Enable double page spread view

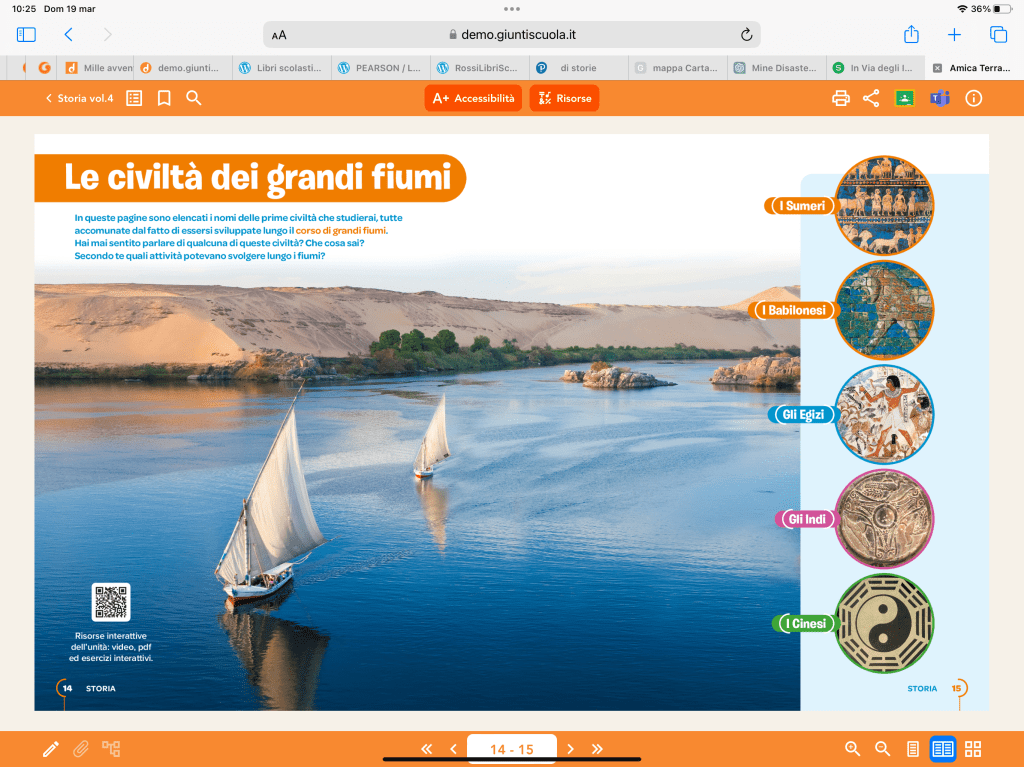tap(942, 749)
